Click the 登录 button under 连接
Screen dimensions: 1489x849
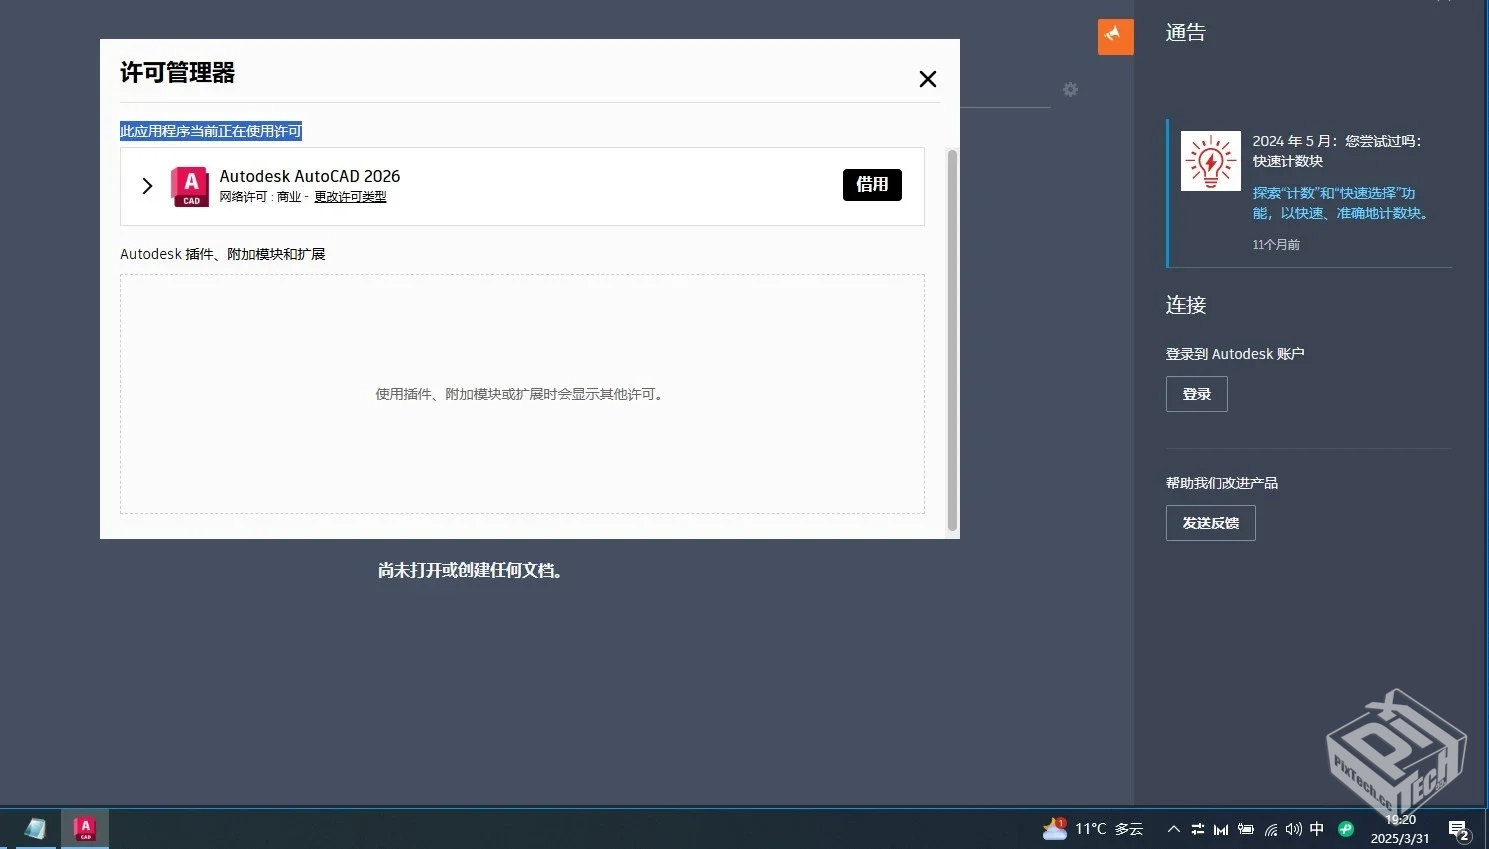(x=1196, y=394)
